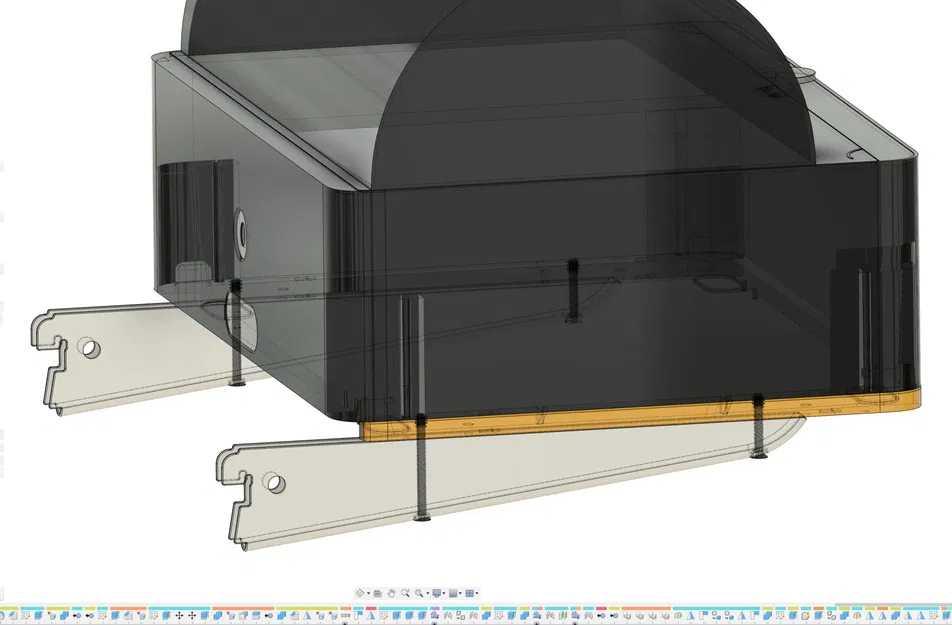Expand the Grid and Snaps dropdown arrow
The width and height of the screenshot is (952, 625).
460,593
